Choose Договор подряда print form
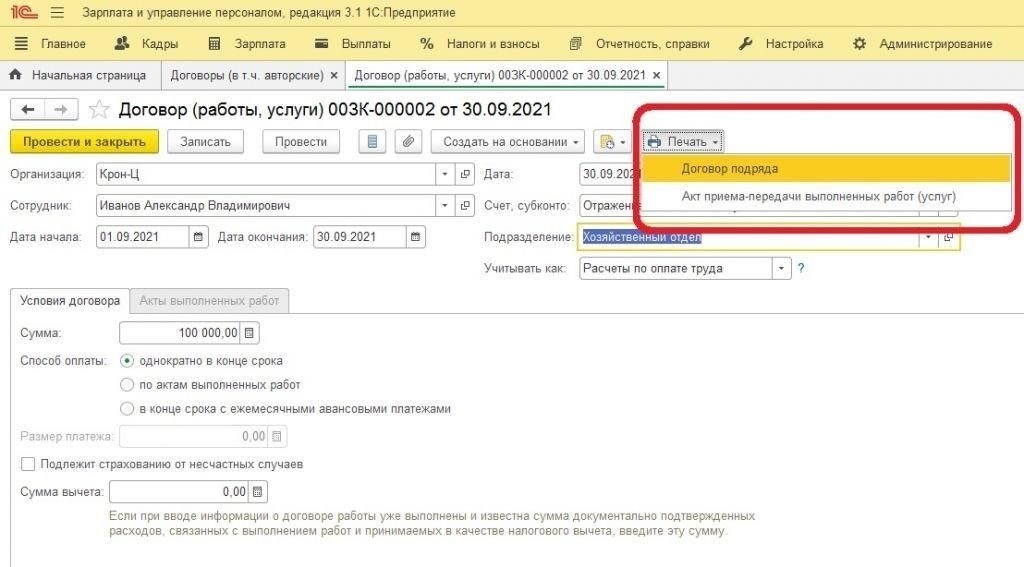 [x=827, y=169]
